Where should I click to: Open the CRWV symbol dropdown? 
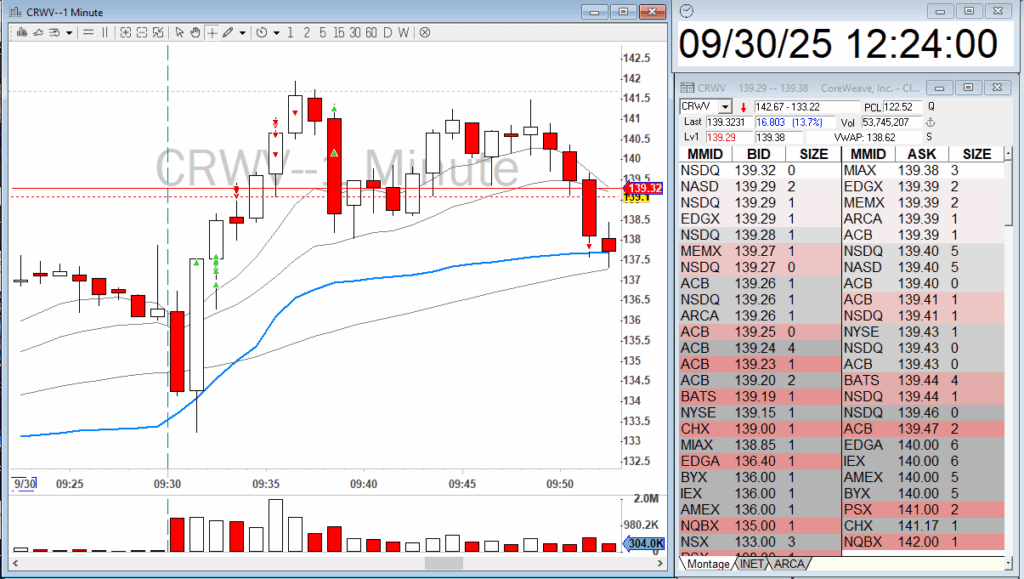click(725, 107)
